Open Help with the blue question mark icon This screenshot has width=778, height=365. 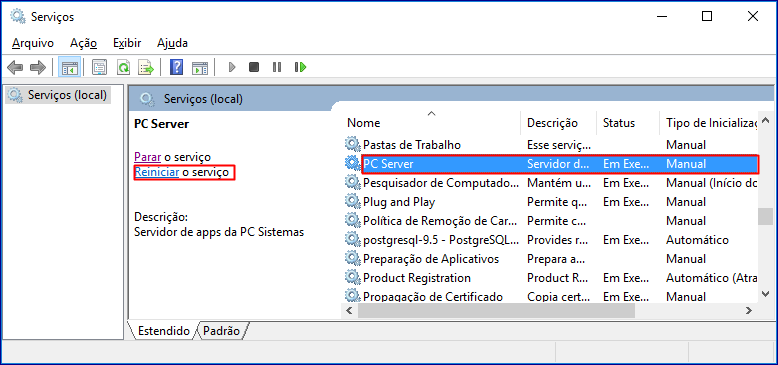pos(177,67)
